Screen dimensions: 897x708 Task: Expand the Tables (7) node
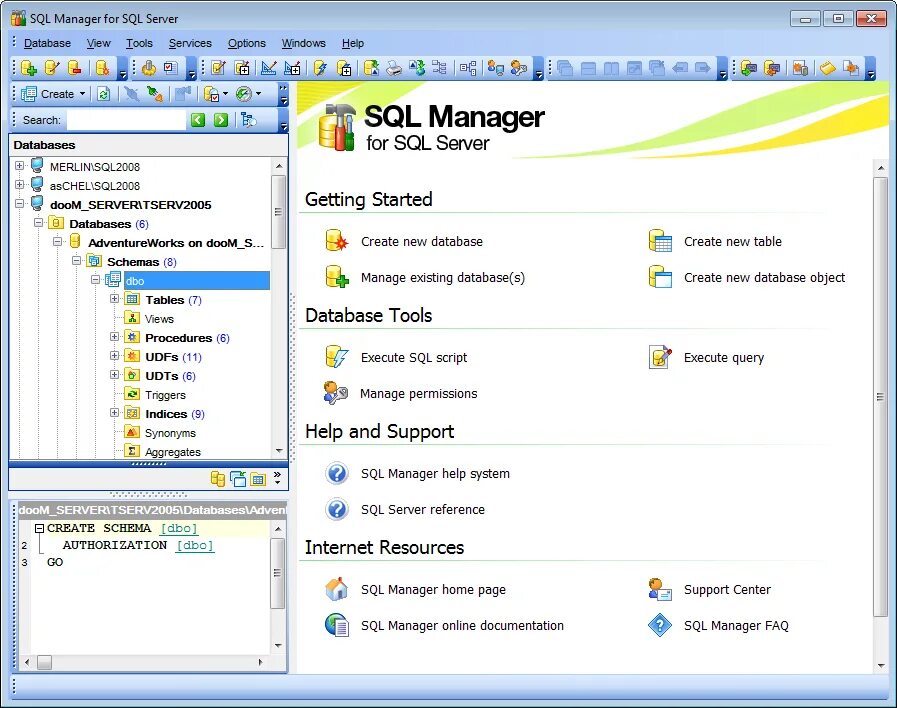pyautogui.click(x=114, y=299)
